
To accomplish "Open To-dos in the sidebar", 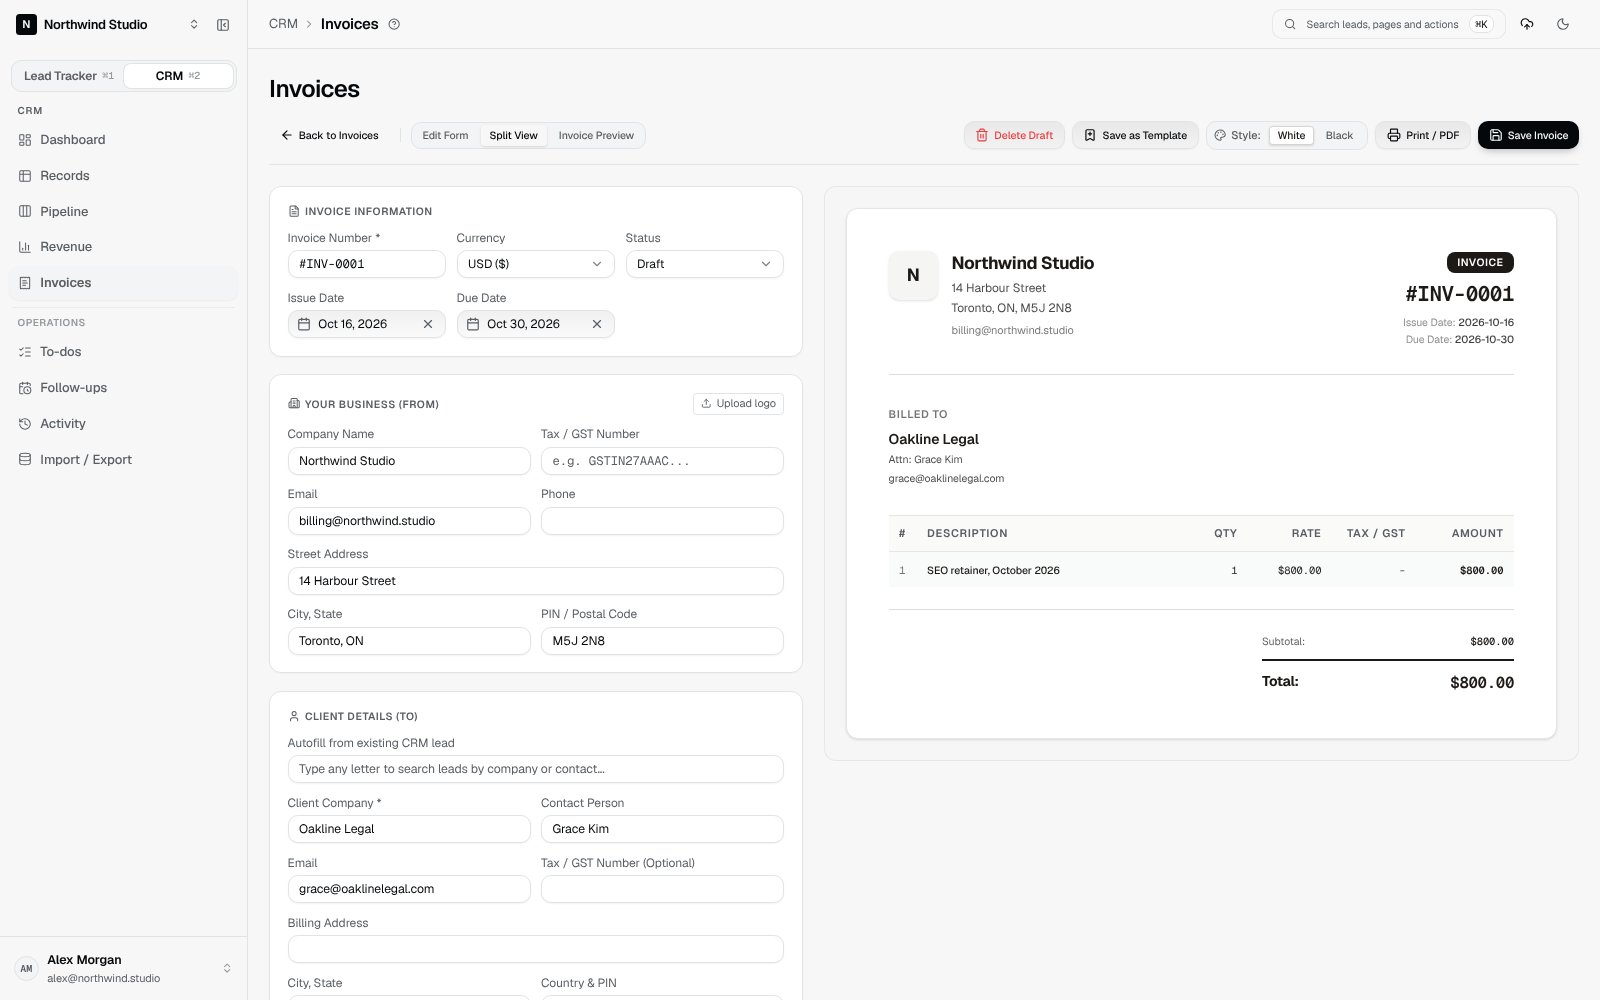I will tap(124, 352).
